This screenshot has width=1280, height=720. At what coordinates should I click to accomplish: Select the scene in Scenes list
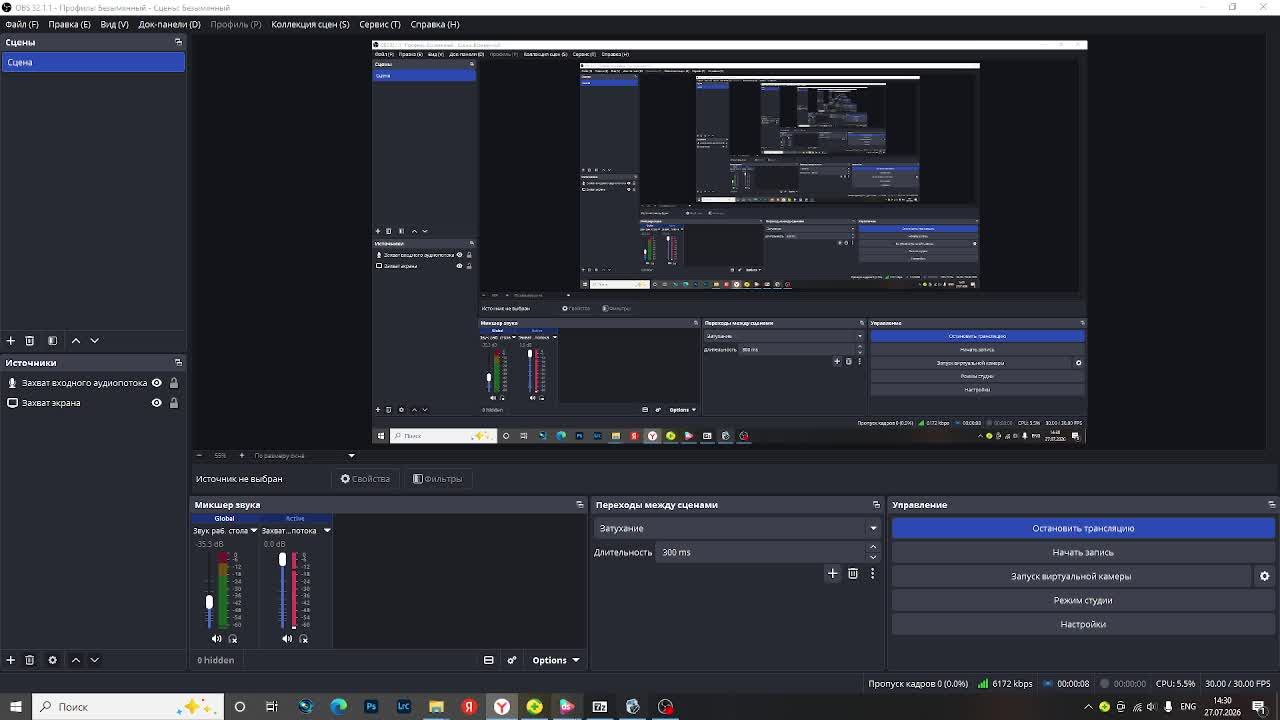coord(93,62)
